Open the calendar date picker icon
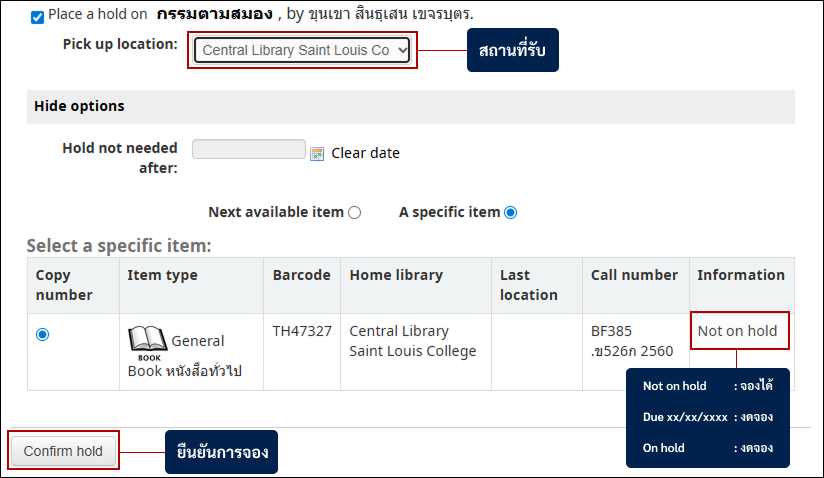Screen dimensions: 824x478 tap(318, 153)
